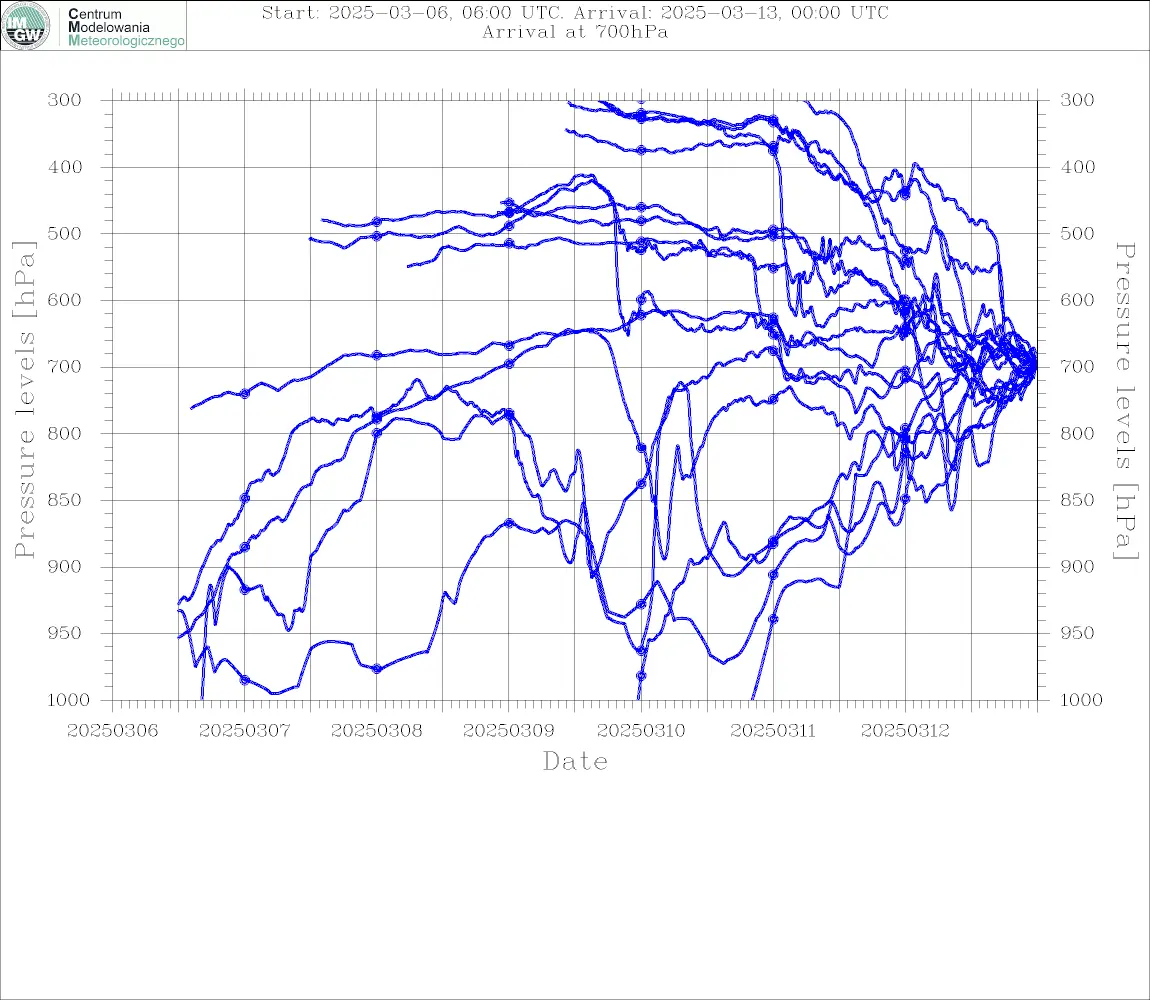Click the start and arrival time title line
1150x1000 pixels.
(575, 12)
